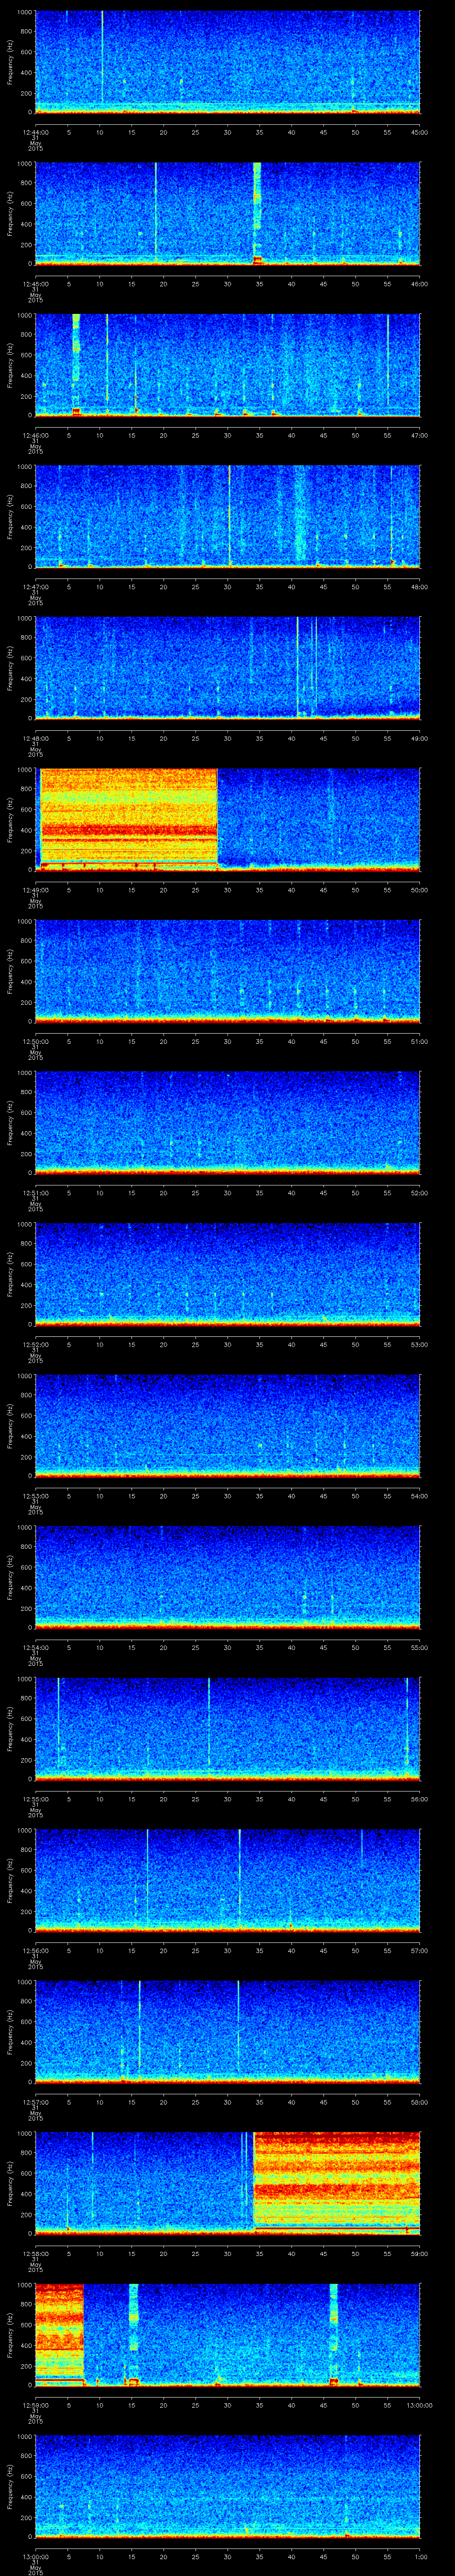
Task: Click the 12:51:00 start time label
Action: point(35,1193)
